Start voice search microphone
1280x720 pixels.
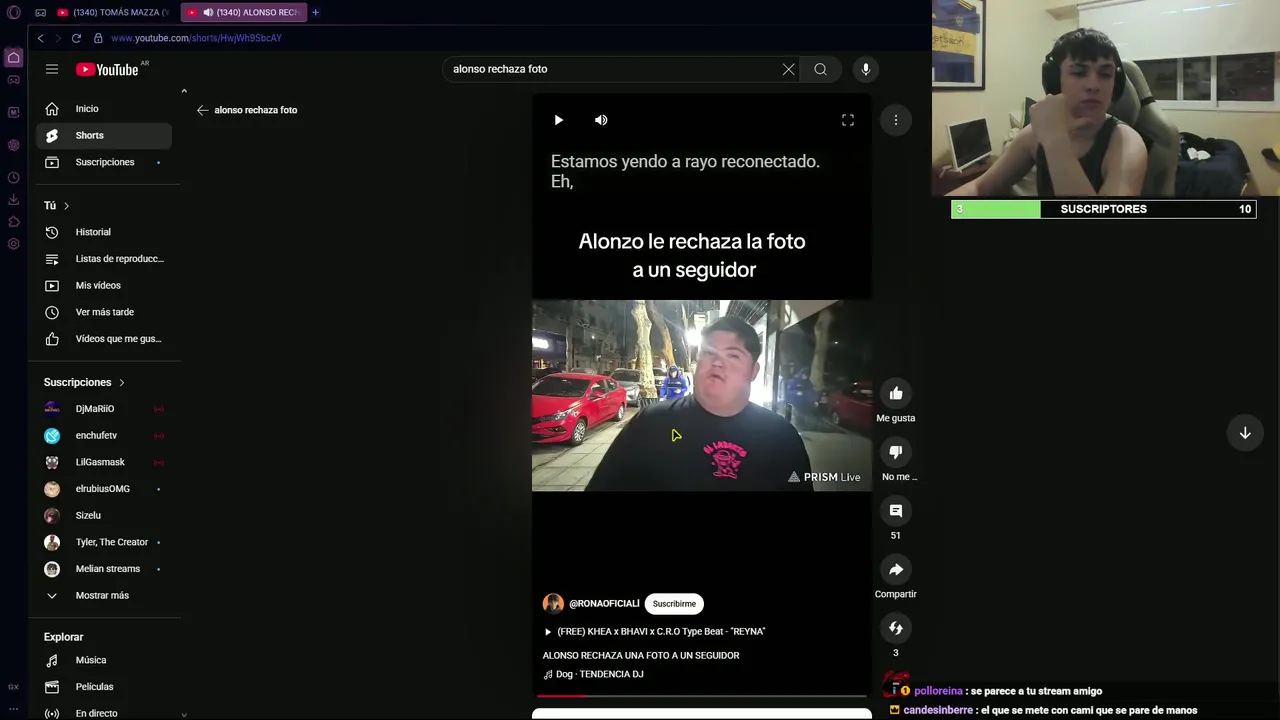[866, 69]
